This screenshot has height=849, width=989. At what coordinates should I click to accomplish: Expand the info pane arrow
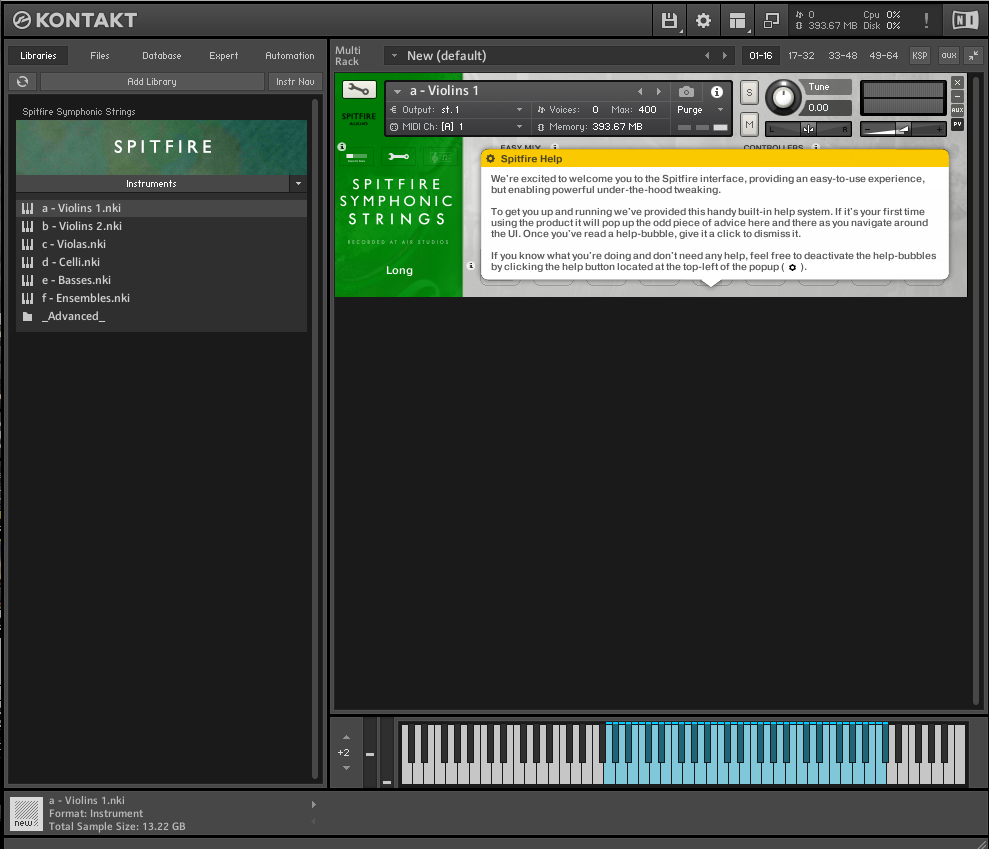pyautogui.click(x=313, y=805)
